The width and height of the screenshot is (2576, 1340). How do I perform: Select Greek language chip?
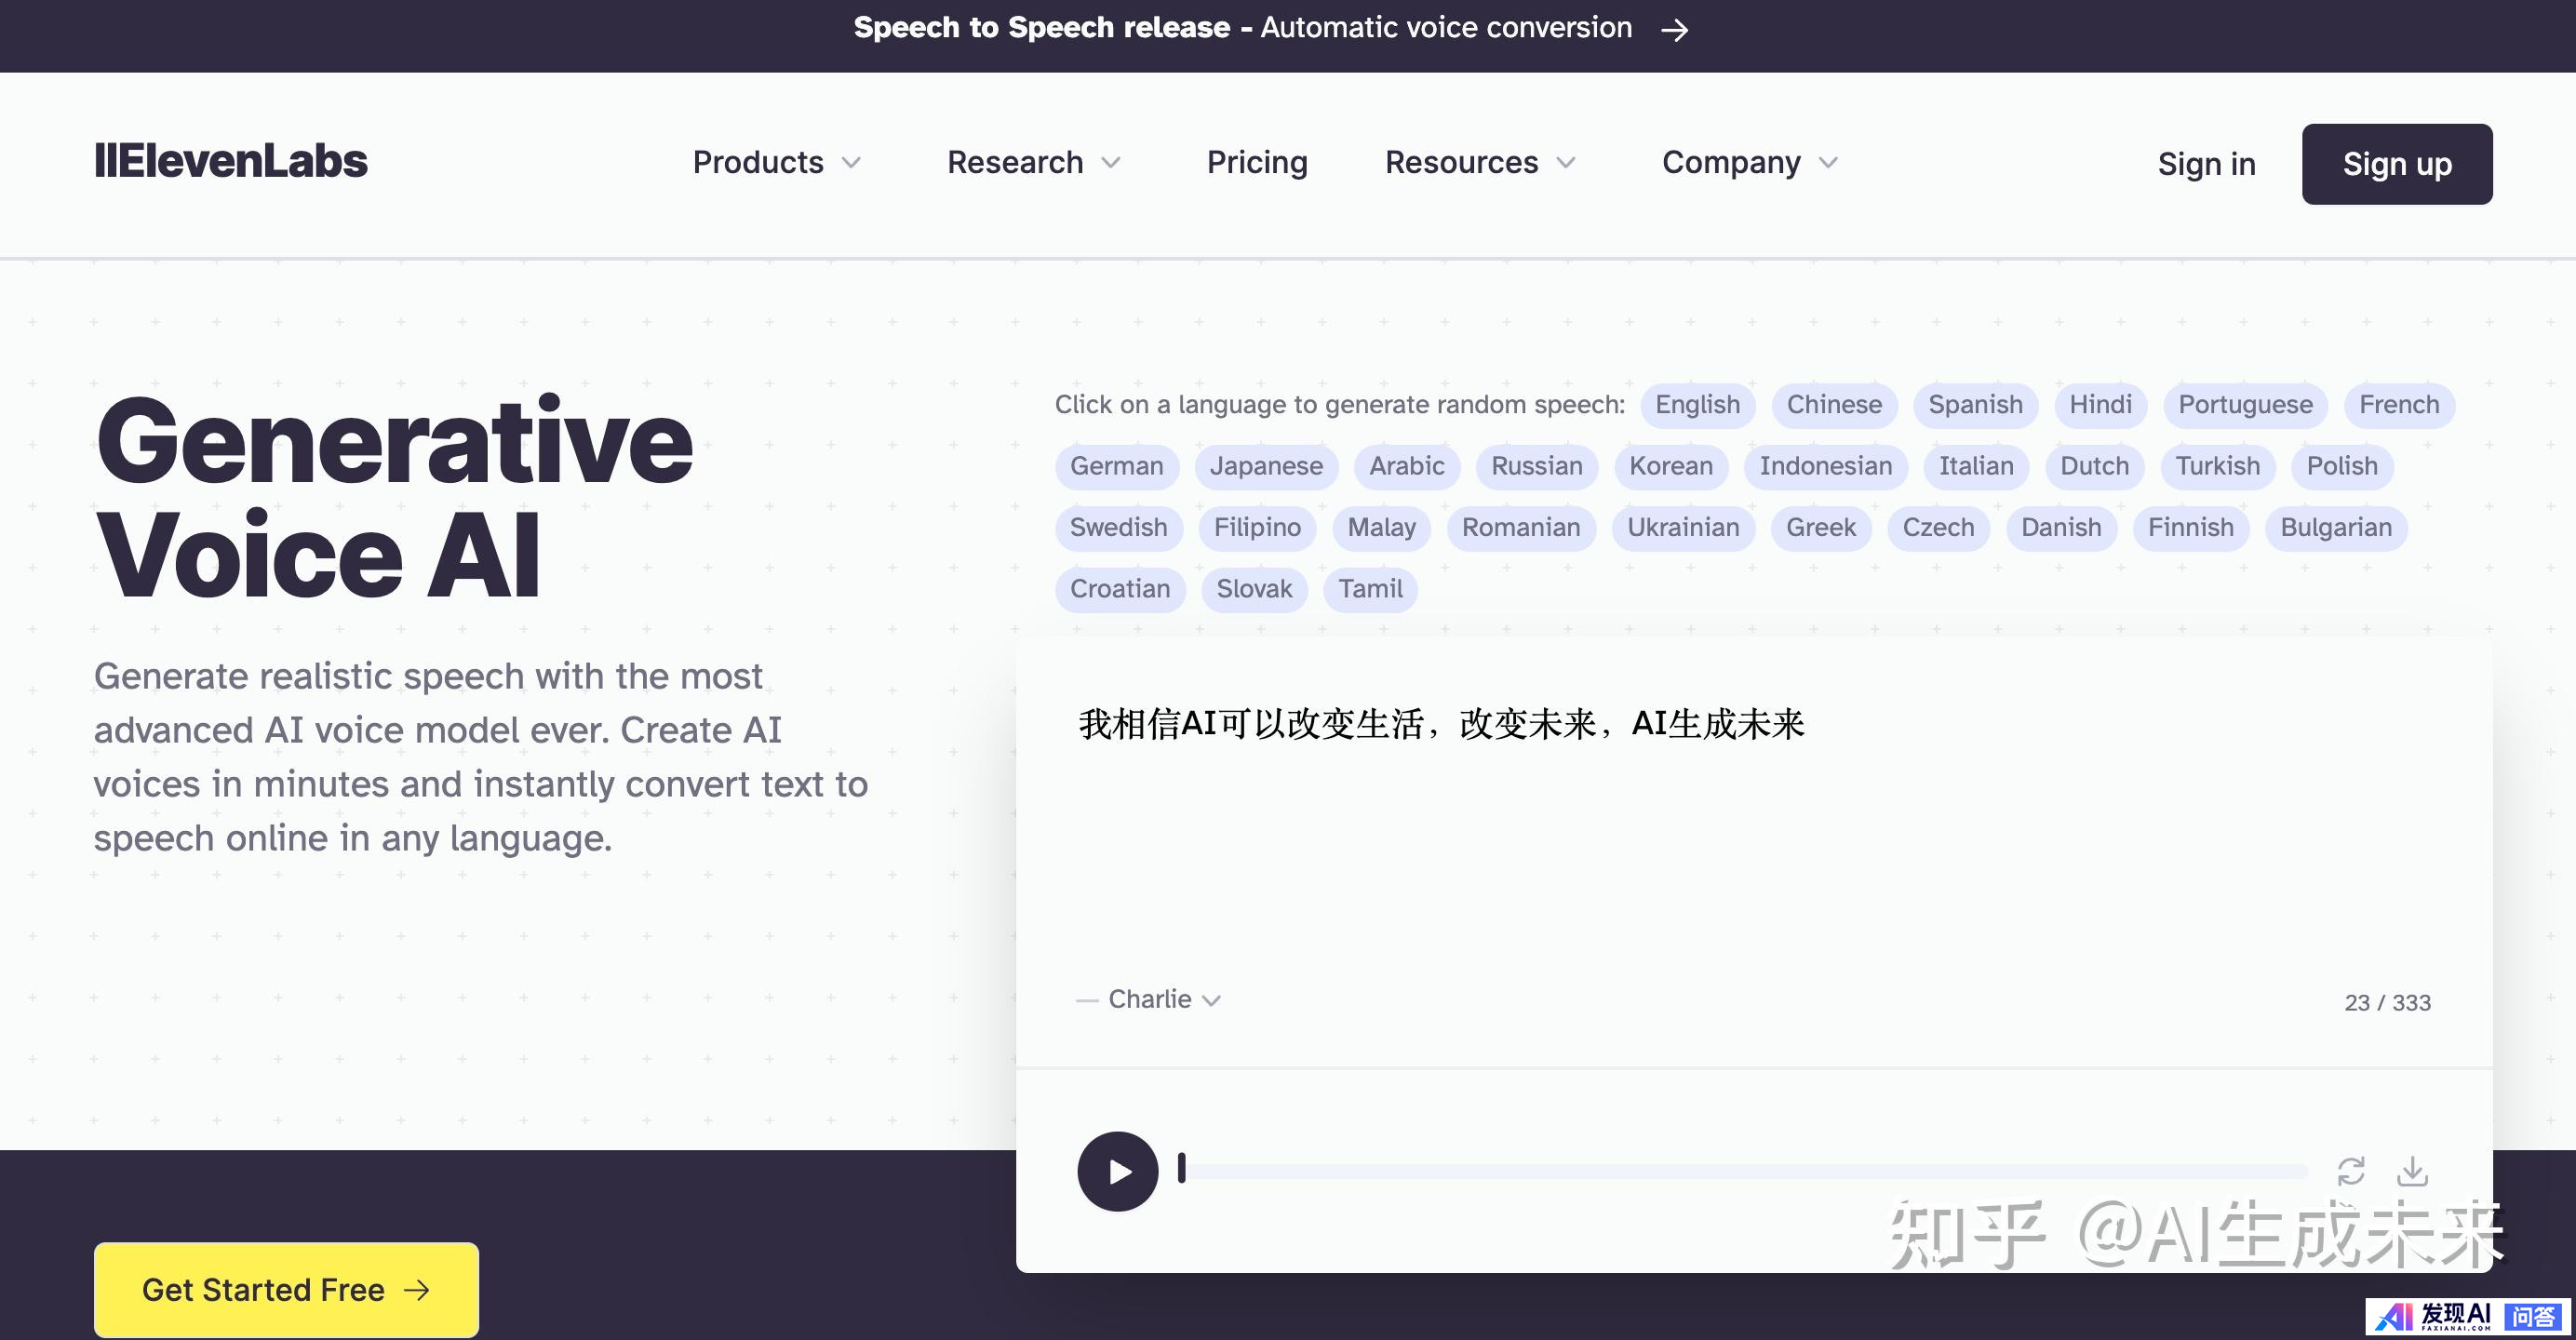(x=1821, y=528)
